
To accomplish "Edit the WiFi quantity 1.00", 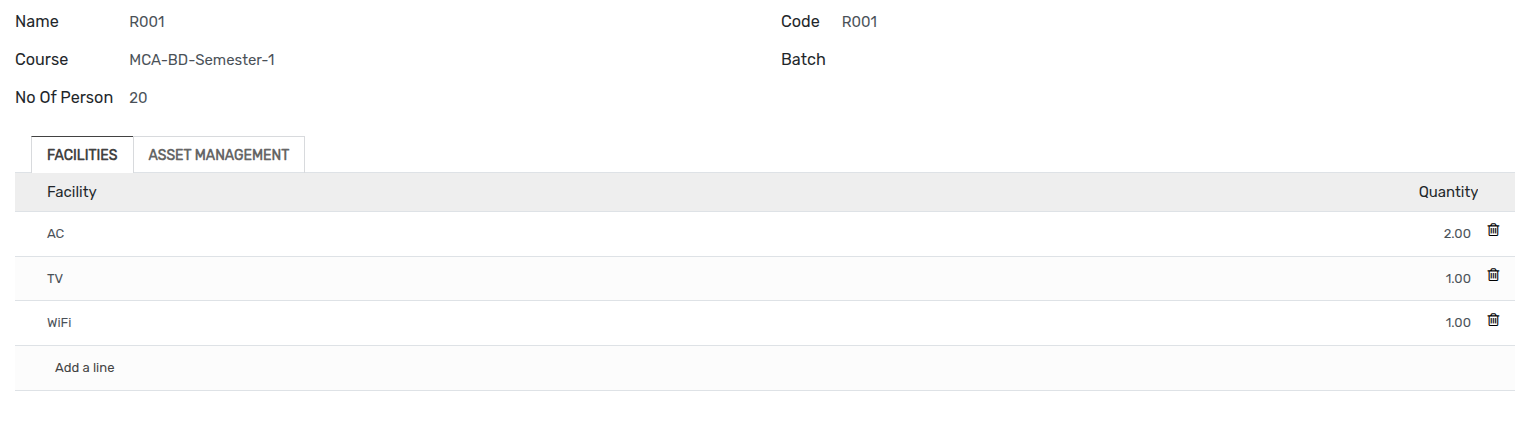I will tap(1458, 323).
